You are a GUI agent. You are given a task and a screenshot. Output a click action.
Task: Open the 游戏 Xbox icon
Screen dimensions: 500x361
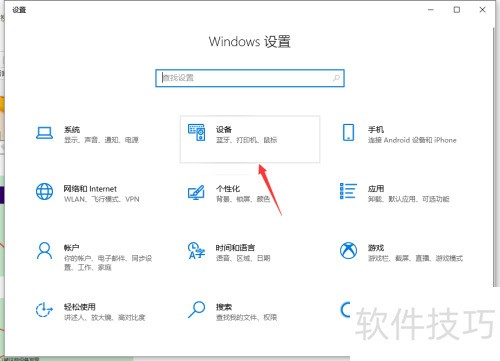348,250
